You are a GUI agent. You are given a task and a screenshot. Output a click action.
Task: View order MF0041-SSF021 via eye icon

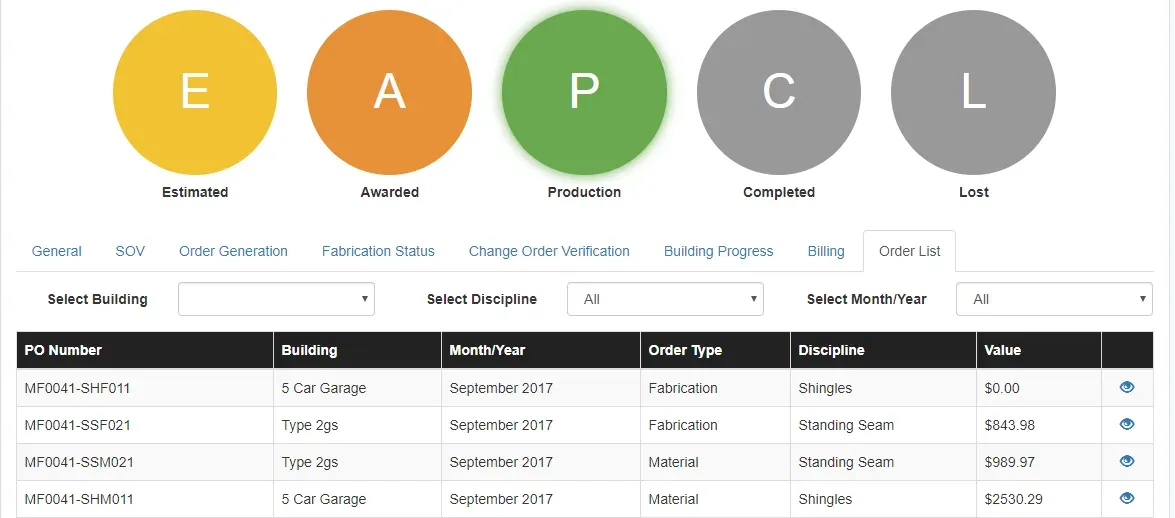pos(1126,424)
